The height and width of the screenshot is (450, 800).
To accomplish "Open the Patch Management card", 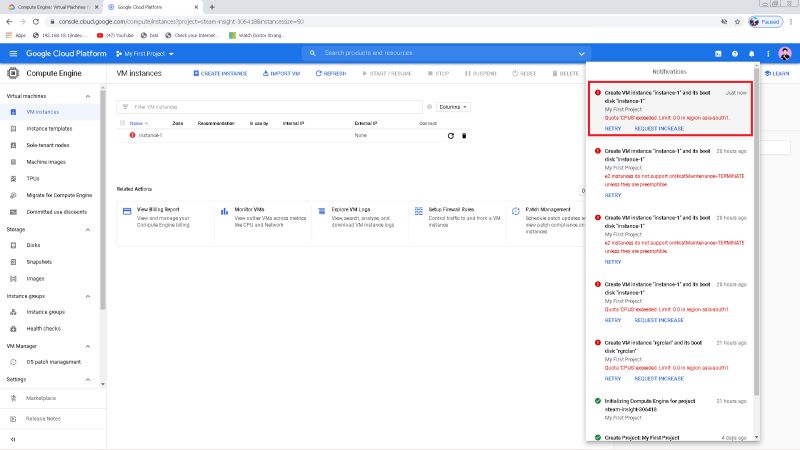I will pos(546,220).
